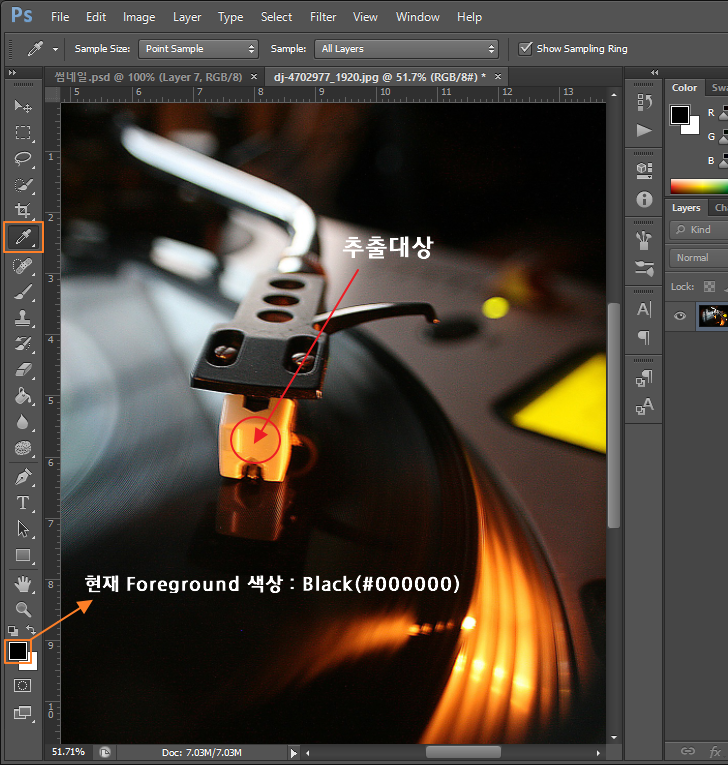Select the Quick Selection tool
Image resolution: width=728 pixels, height=765 pixels.
(x=22, y=185)
